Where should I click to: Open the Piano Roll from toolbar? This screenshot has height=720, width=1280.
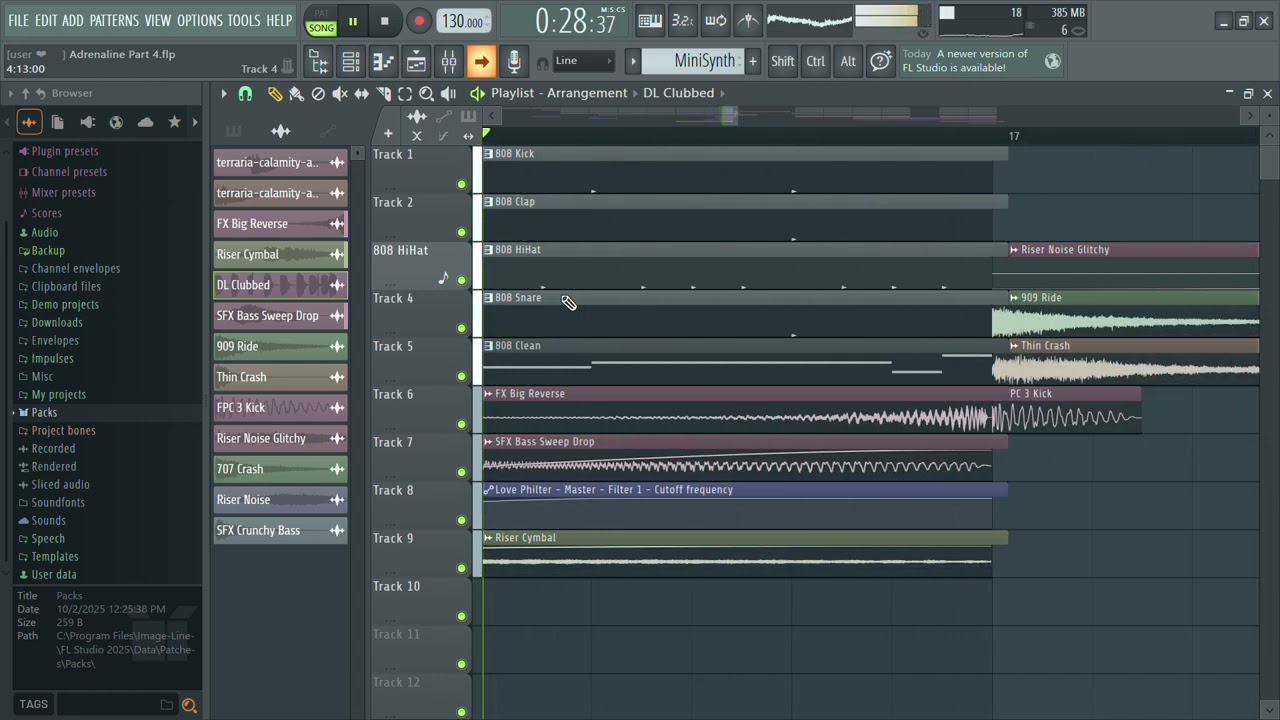point(384,62)
